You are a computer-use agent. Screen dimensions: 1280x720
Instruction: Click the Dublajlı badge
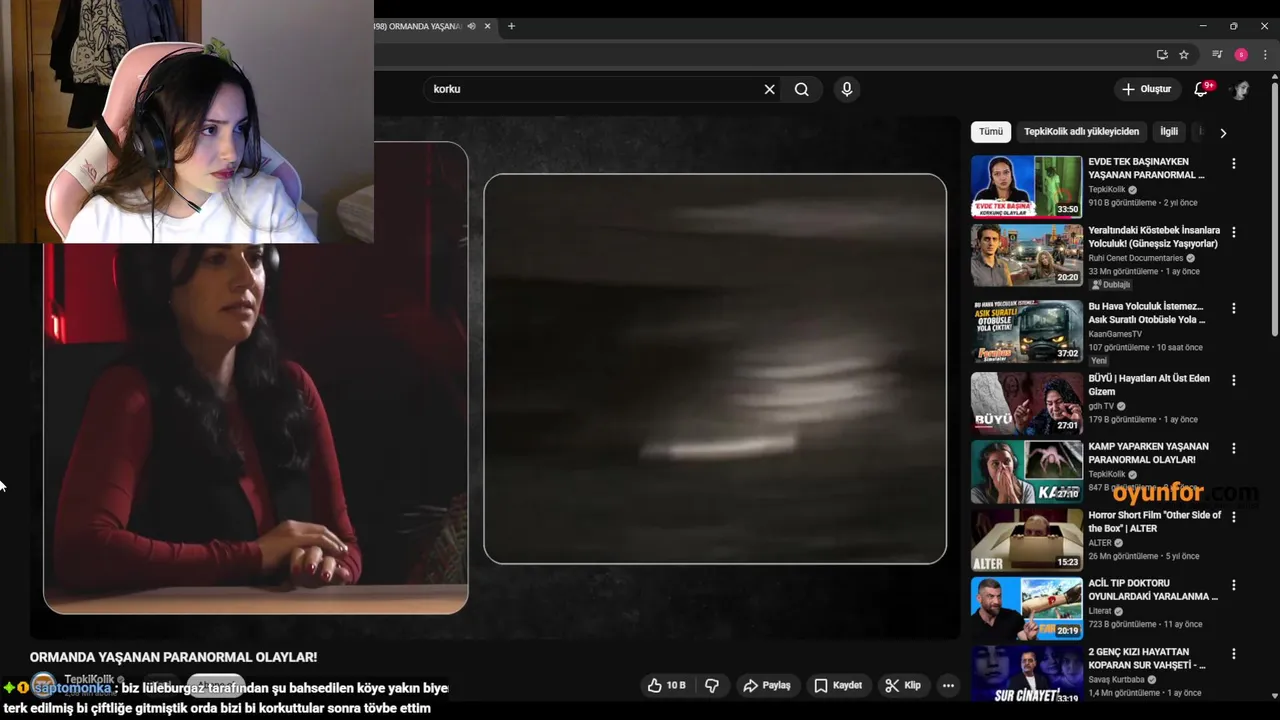tap(1111, 285)
